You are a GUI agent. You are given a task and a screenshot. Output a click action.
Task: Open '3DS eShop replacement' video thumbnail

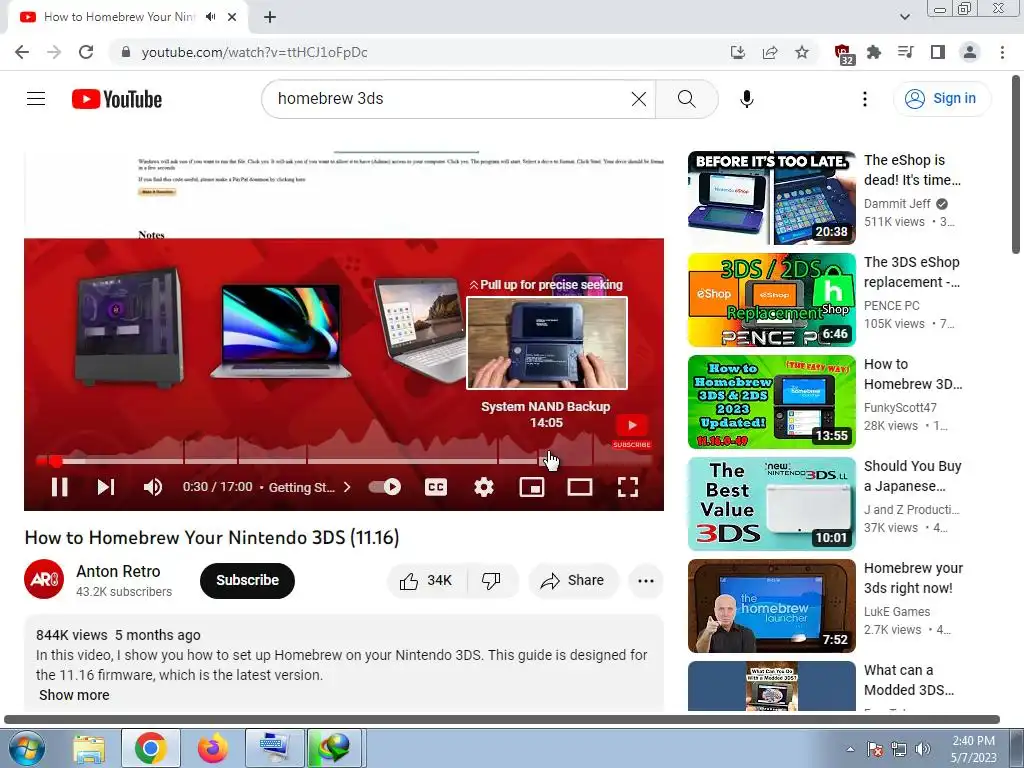tap(771, 300)
